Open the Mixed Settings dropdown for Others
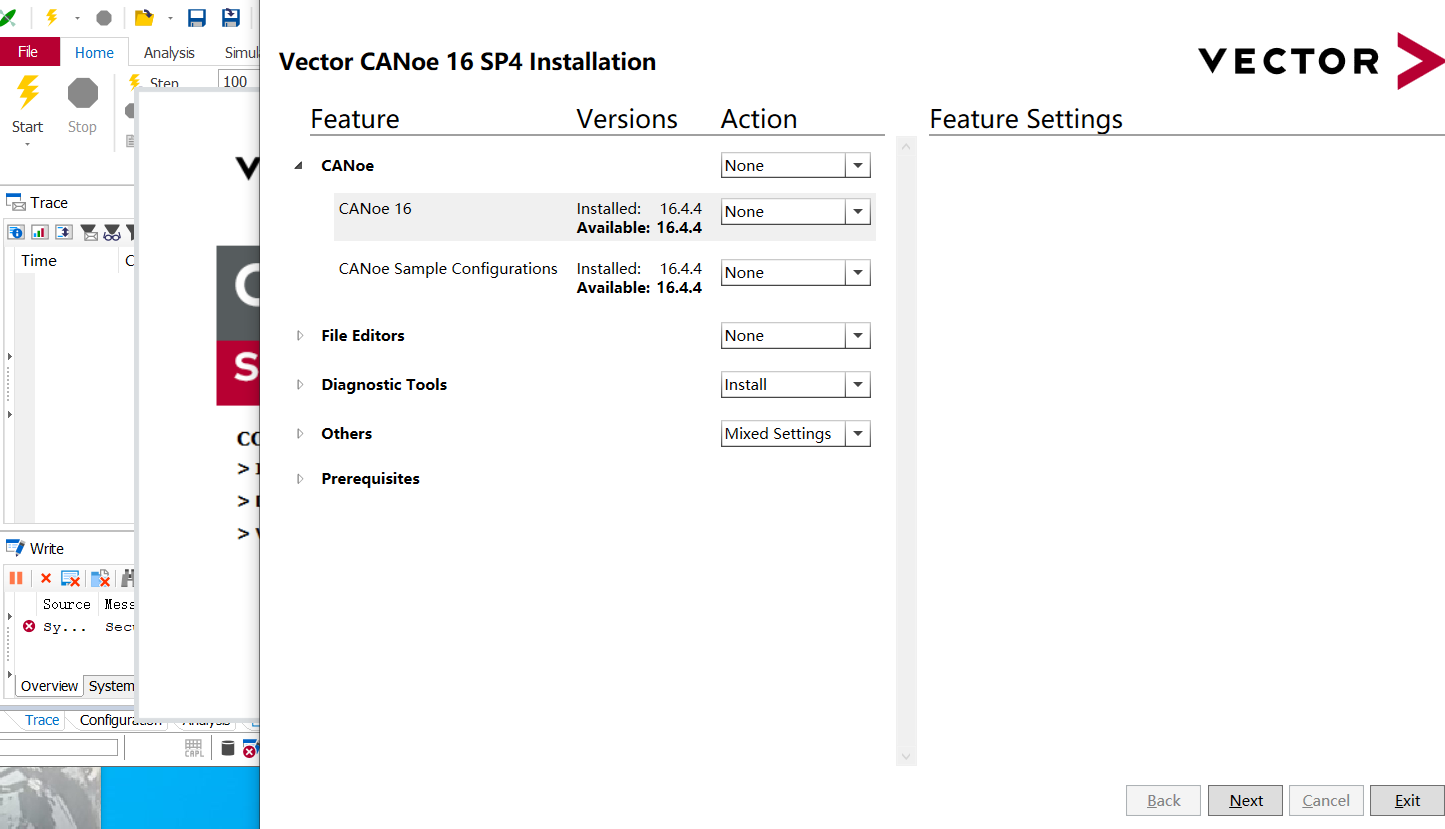Screen dimensions: 1445x829 [x=857, y=434]
